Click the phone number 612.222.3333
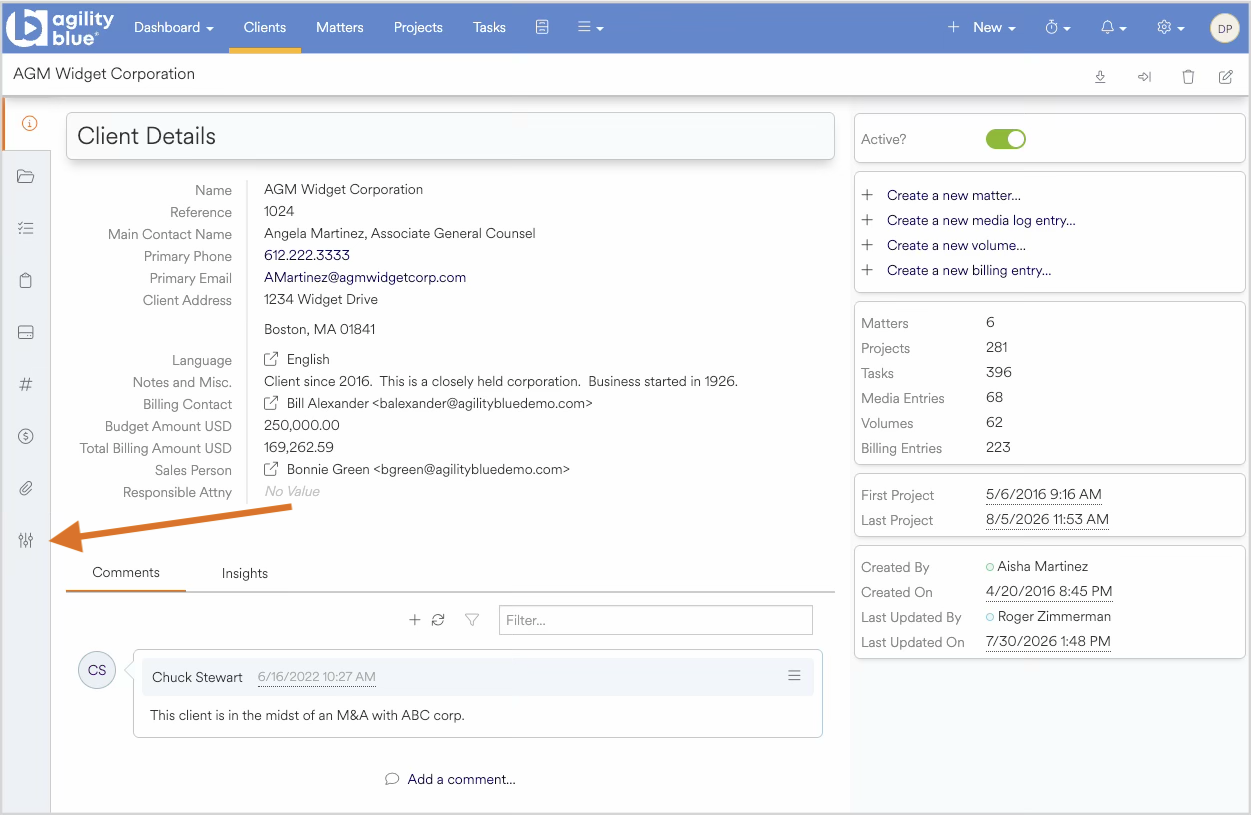The height and width of the screenshot is (815, 1251). [307, 255]
